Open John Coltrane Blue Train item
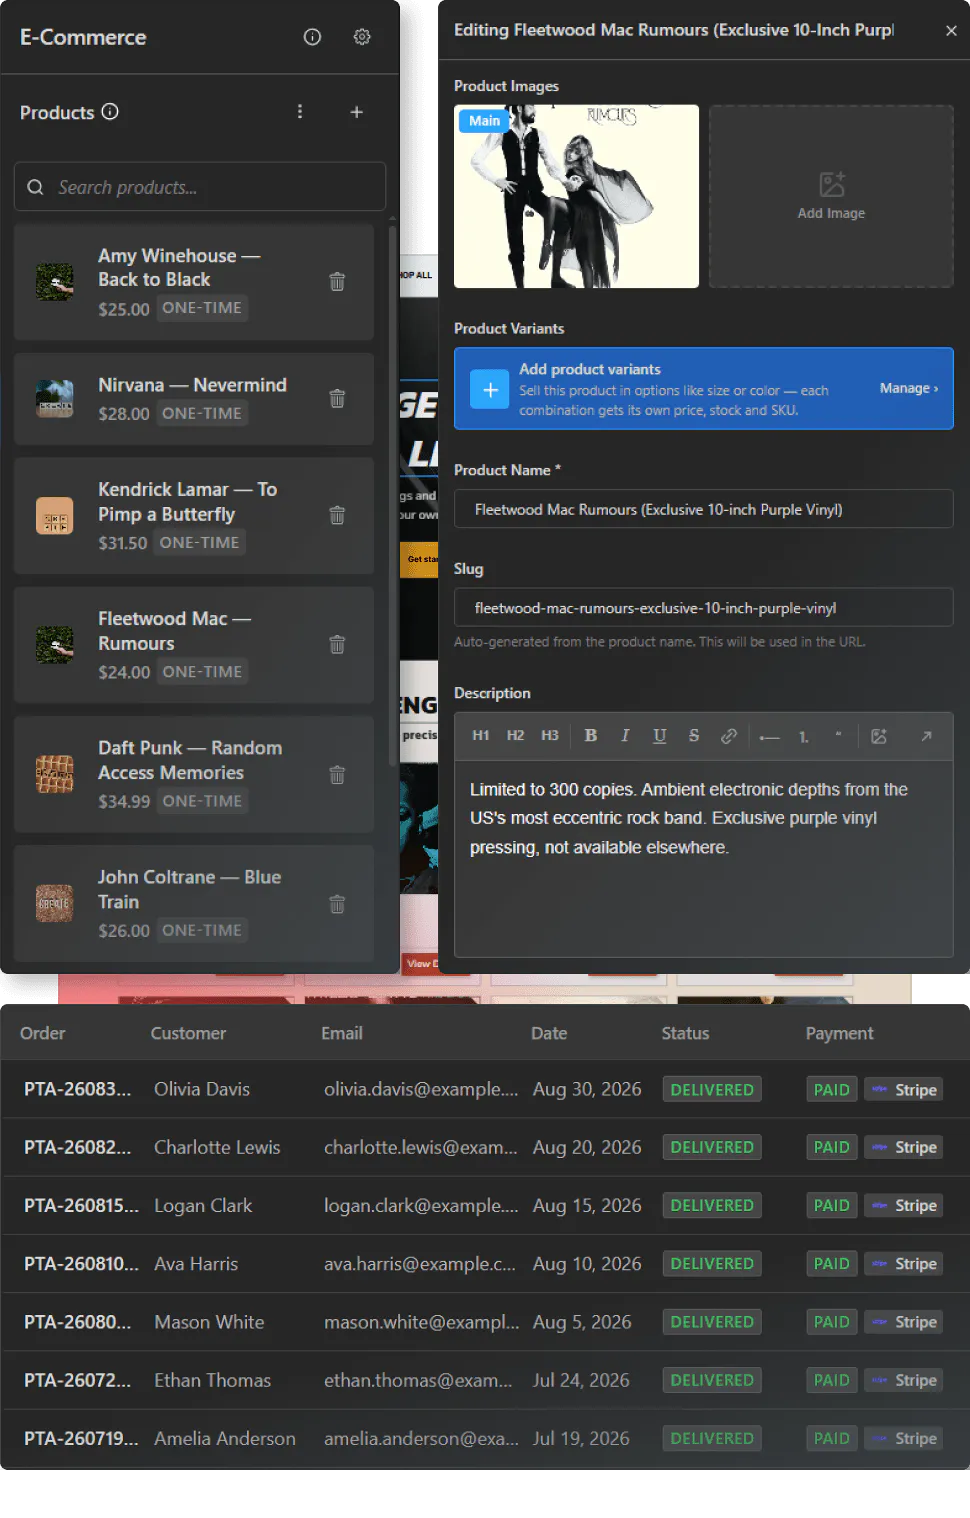Viewport: 970px width, 1518px height. coord(194,903)
